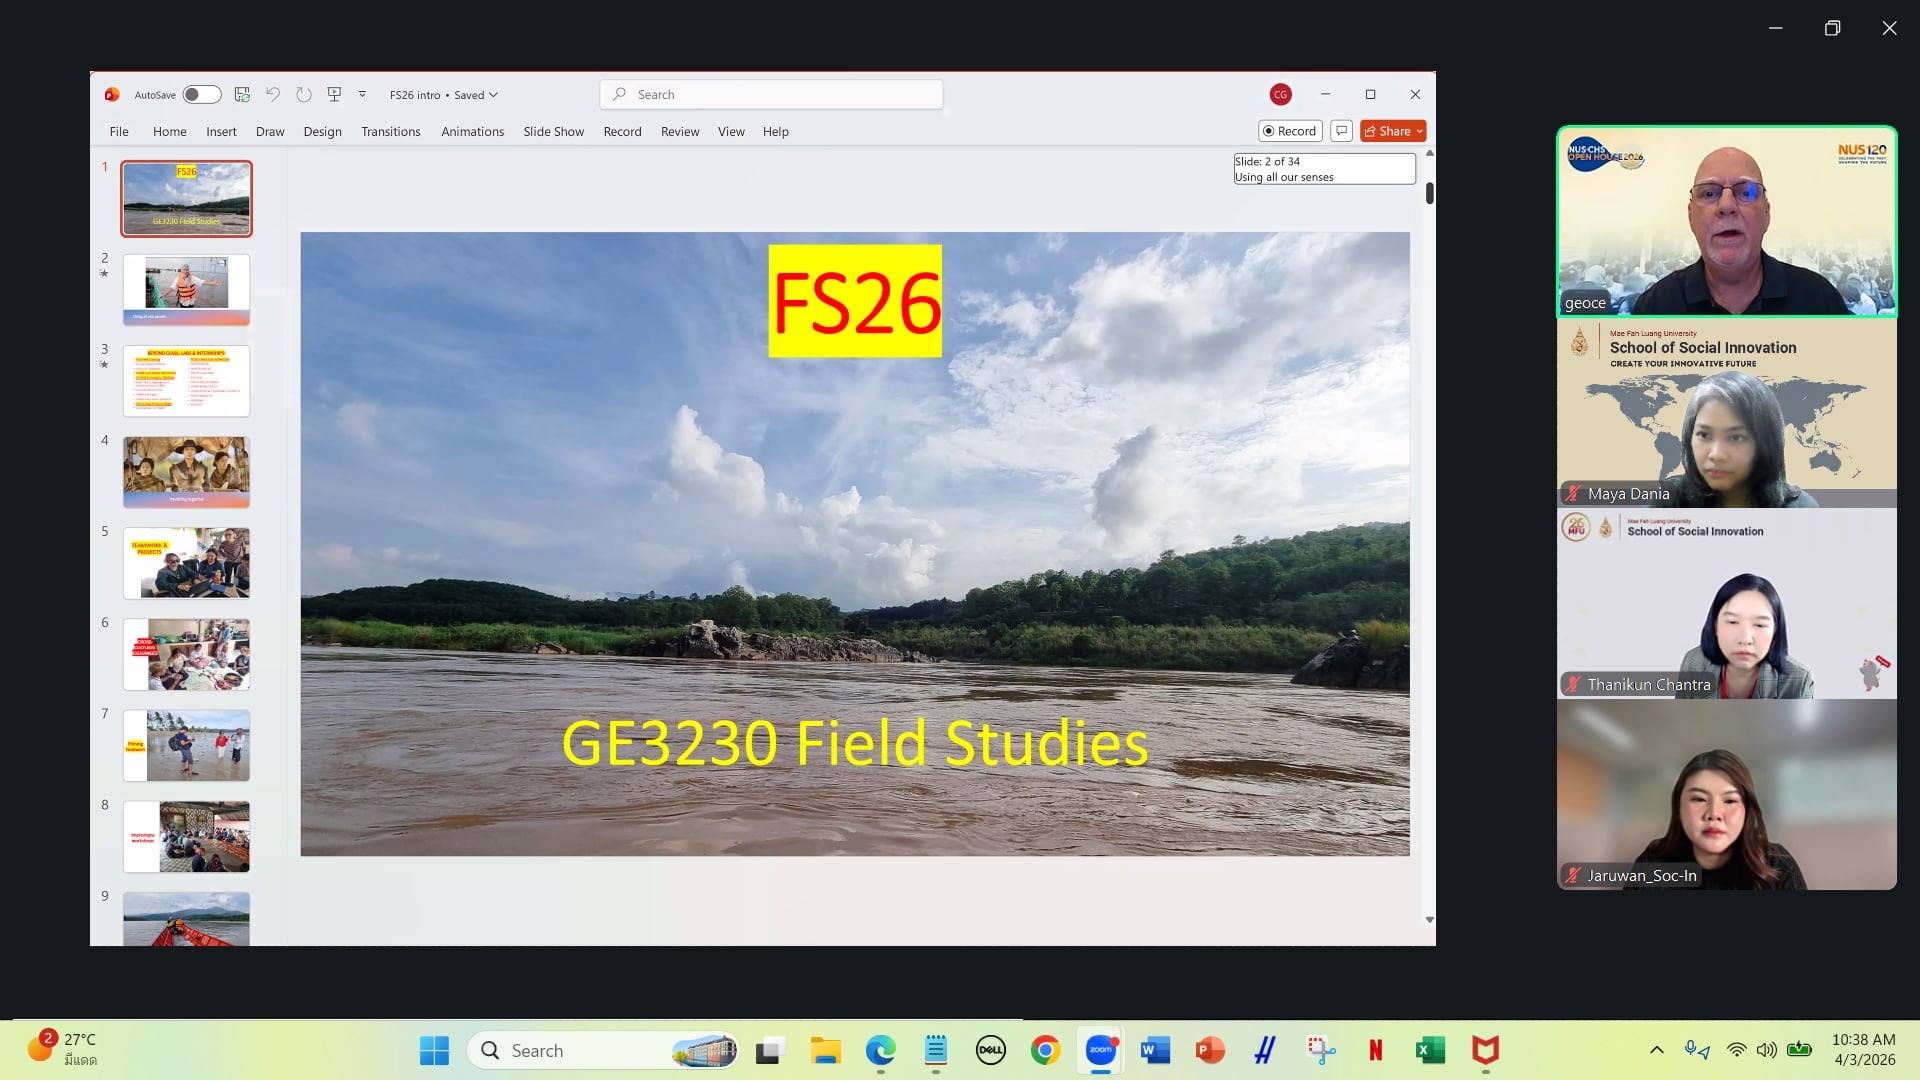Click the PowerPoint search box
Screen dimensions: 1920x1080
click(771, 94)
